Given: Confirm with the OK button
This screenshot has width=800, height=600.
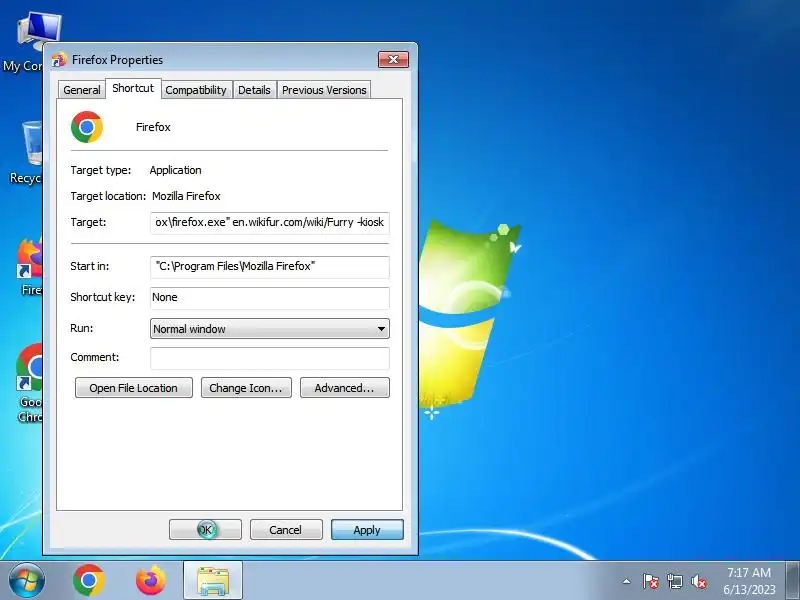Looking at the screenshot, I should (x=205, y=530).
